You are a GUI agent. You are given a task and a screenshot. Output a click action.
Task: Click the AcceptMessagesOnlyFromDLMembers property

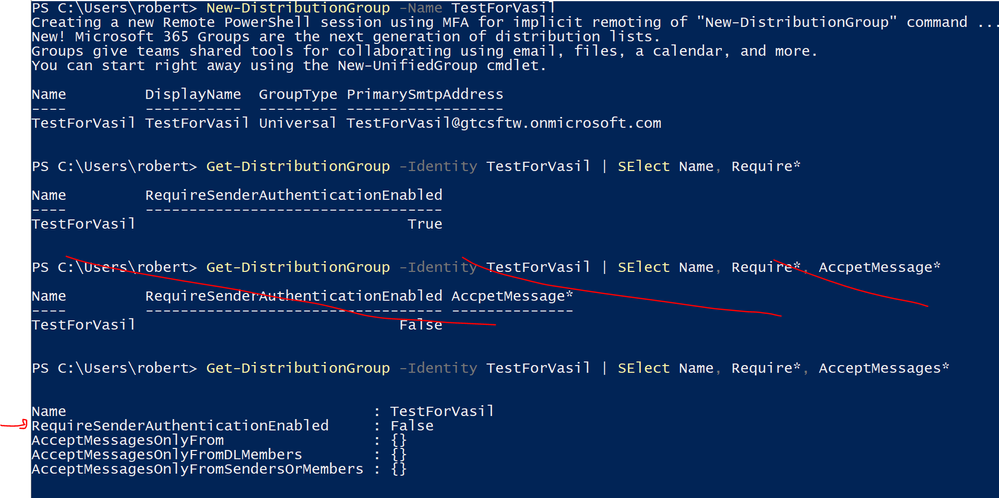(x=166, y=455)
